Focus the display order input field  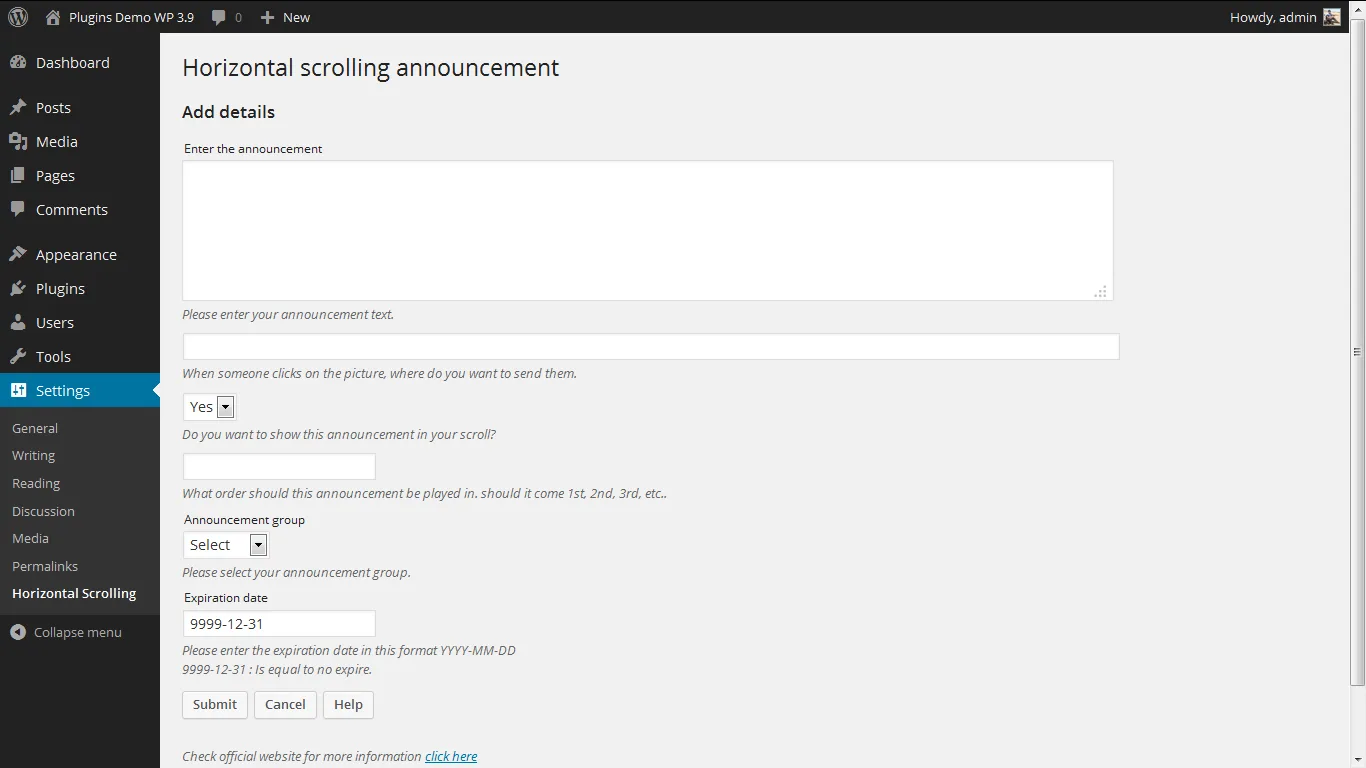(x=279, y=466)
